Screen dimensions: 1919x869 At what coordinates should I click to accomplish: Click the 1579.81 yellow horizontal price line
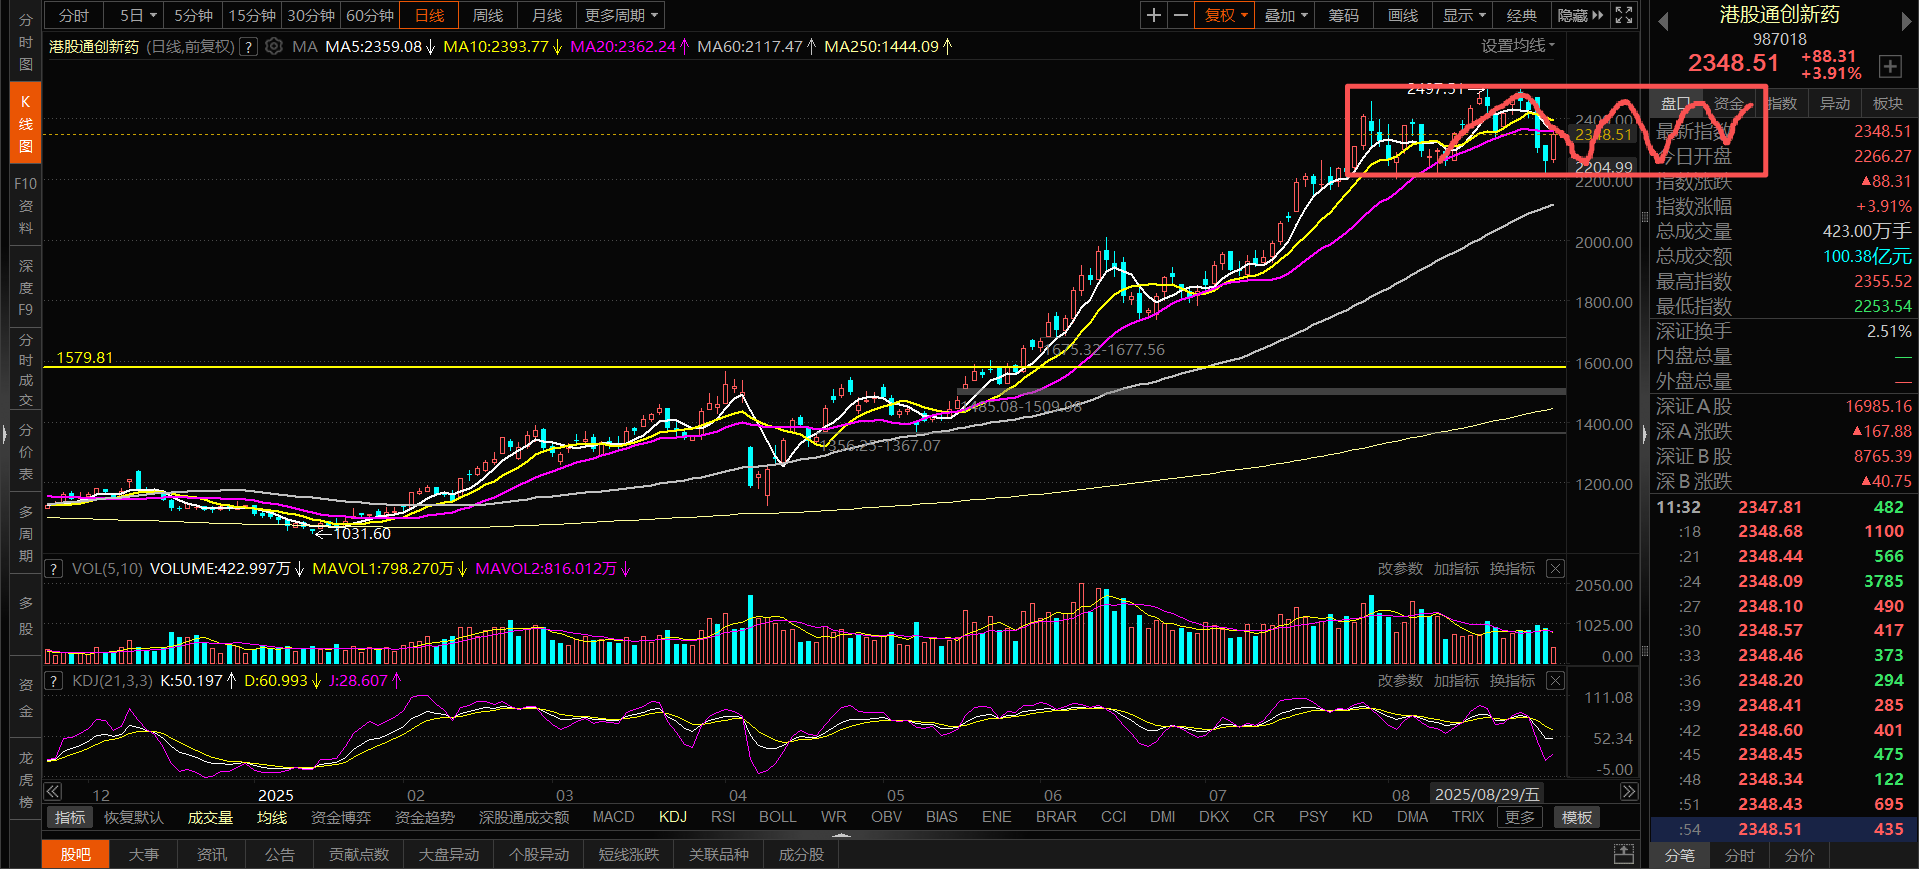(x=804, y=367)
